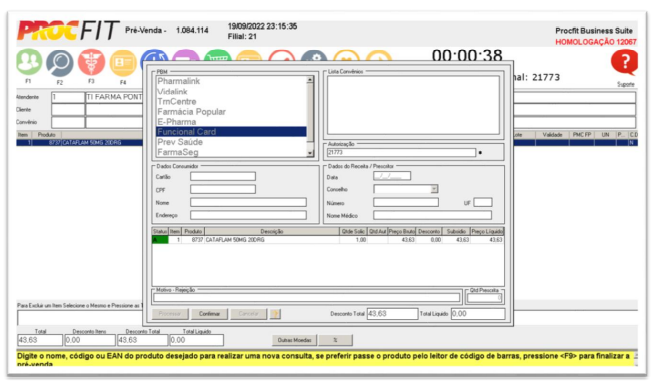Viewport: 654px width, 385px height.
Task: Click the red Suporte help icon
Action: 624,63
